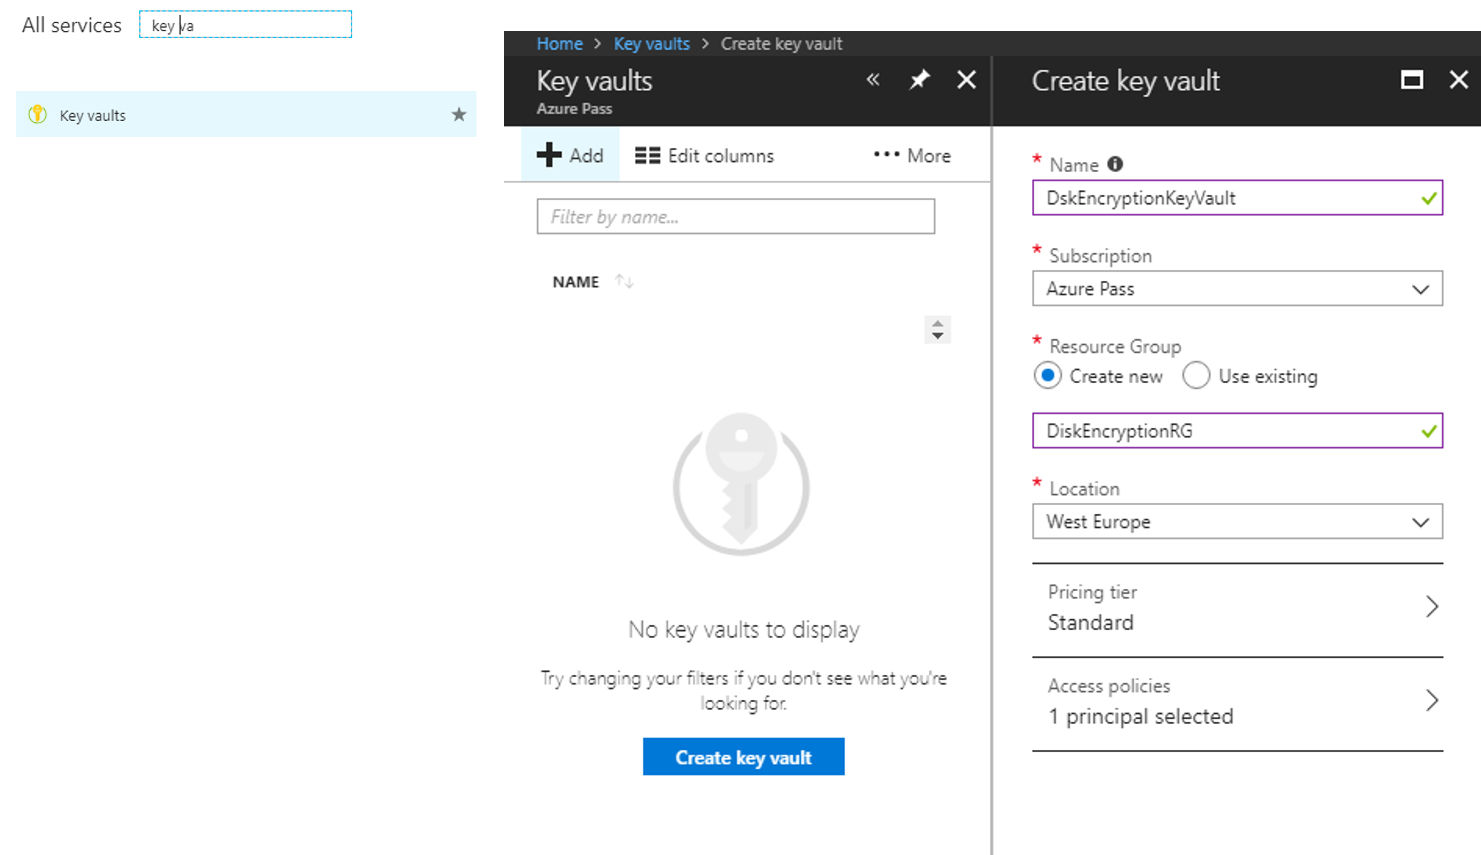Focus the All services search box

point(245,24)
